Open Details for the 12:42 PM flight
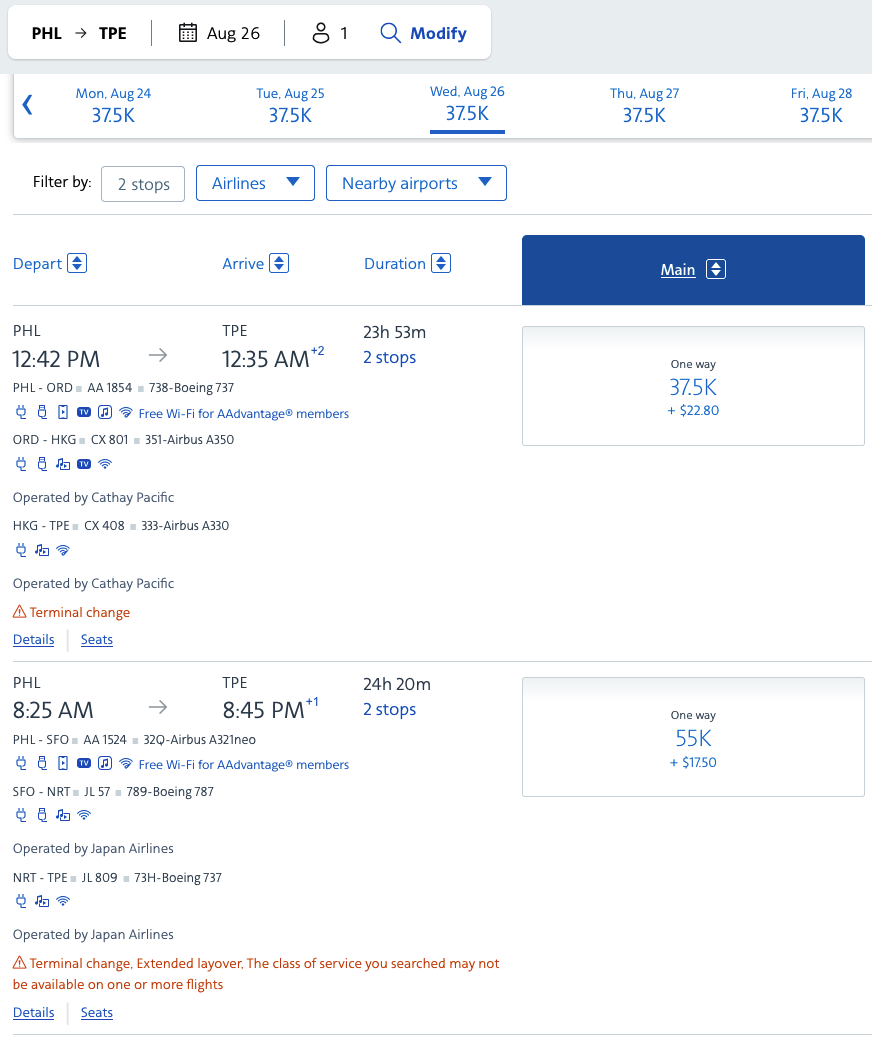Screen dimensions: 872x1044 click(33, 639)
